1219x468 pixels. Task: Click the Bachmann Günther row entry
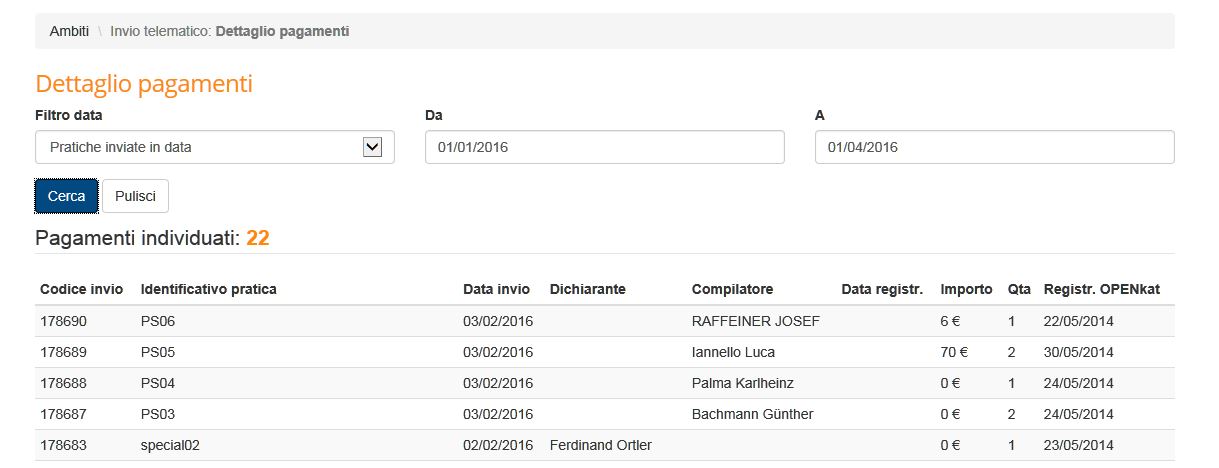click(x=752, y=414)
